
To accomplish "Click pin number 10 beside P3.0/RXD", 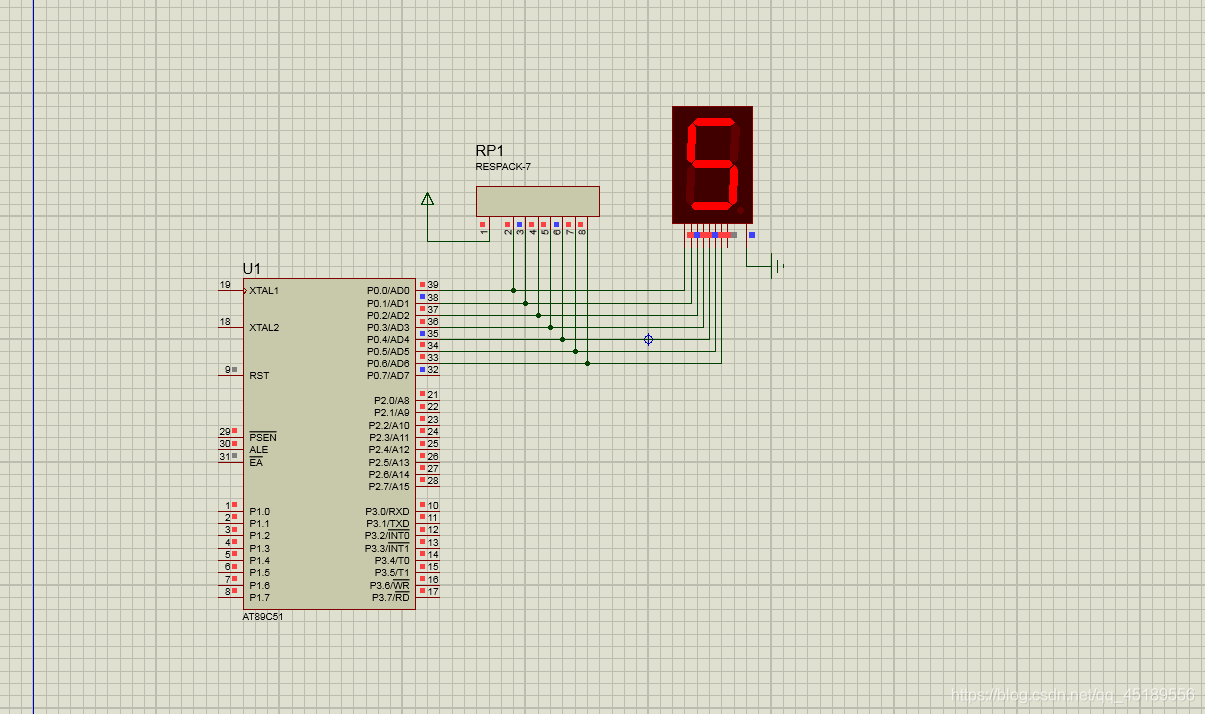I will pos(433,506).
